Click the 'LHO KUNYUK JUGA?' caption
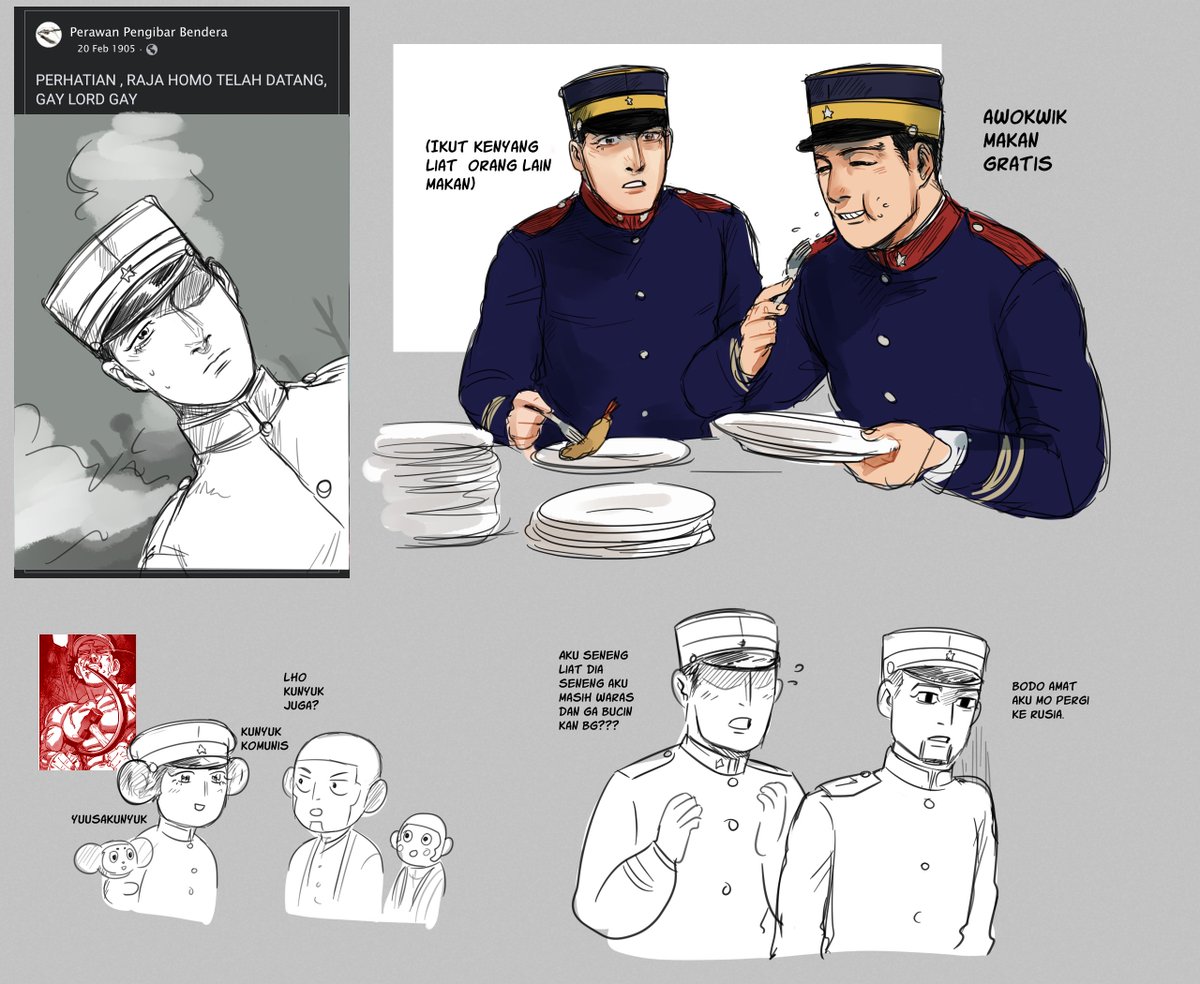The image size is (1200, 984). pos(305,691)
